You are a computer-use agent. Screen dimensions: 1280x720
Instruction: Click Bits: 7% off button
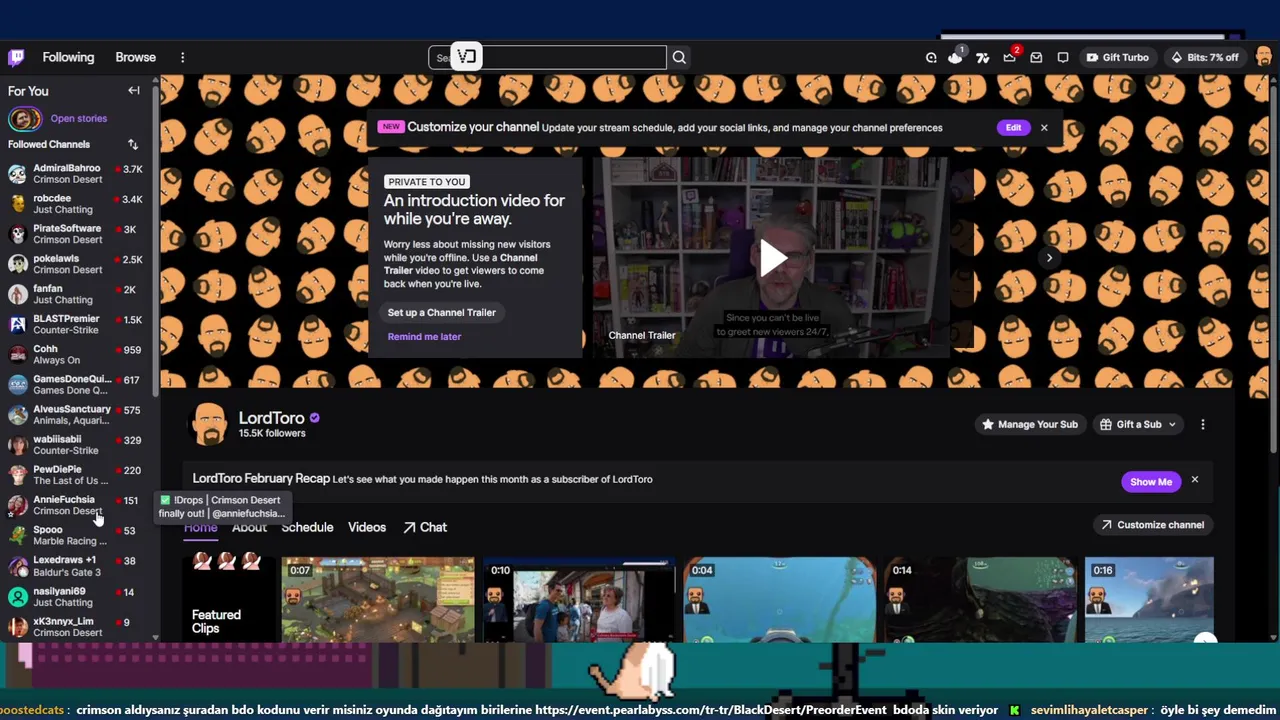pos(1204,57)
